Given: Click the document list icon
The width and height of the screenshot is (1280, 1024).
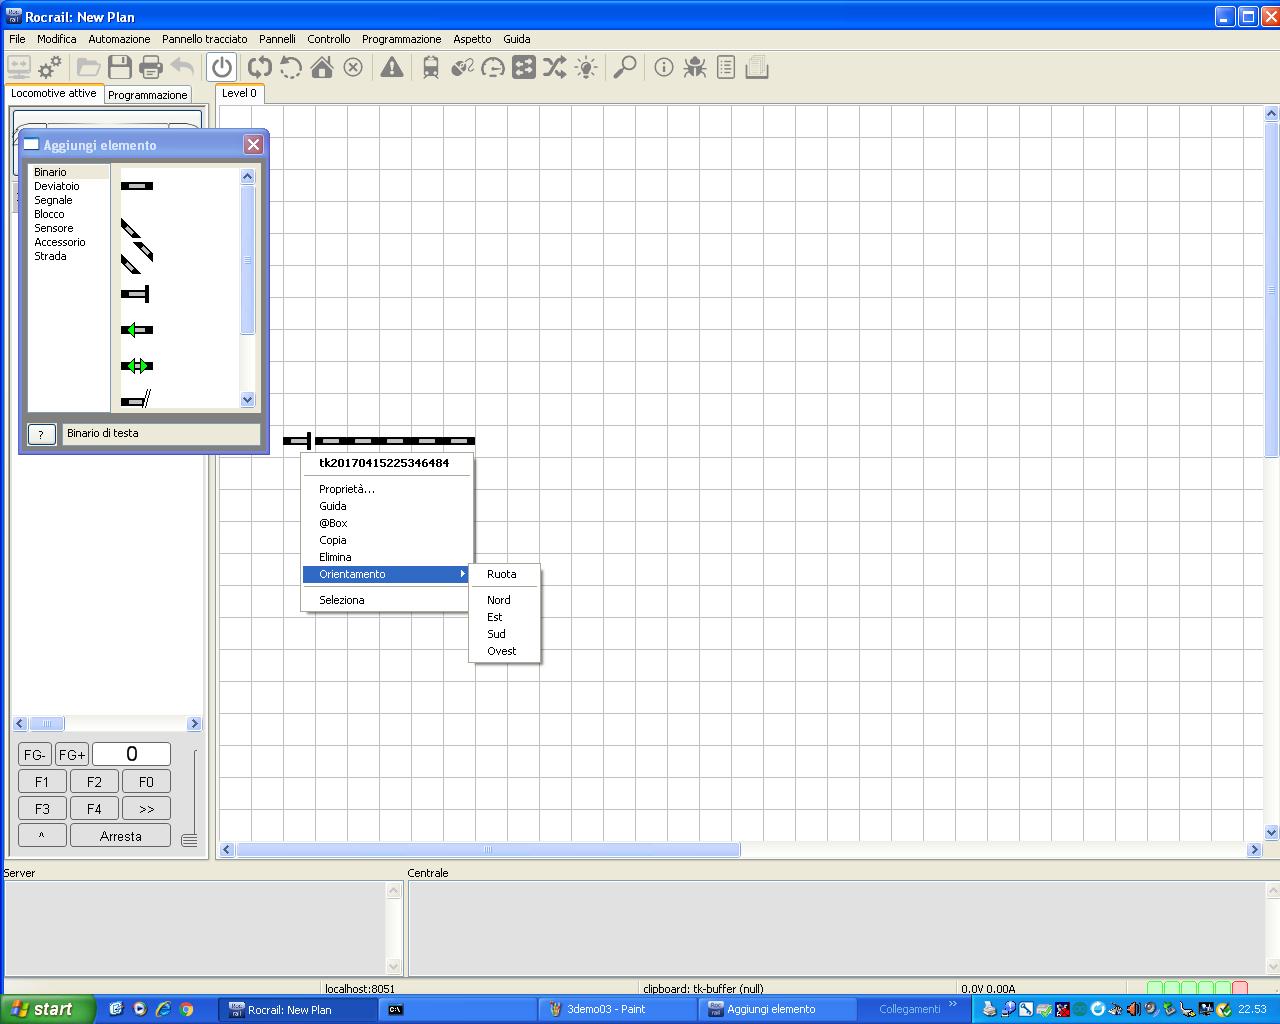Looking at the screenshot, I should (x=726, y=68).
